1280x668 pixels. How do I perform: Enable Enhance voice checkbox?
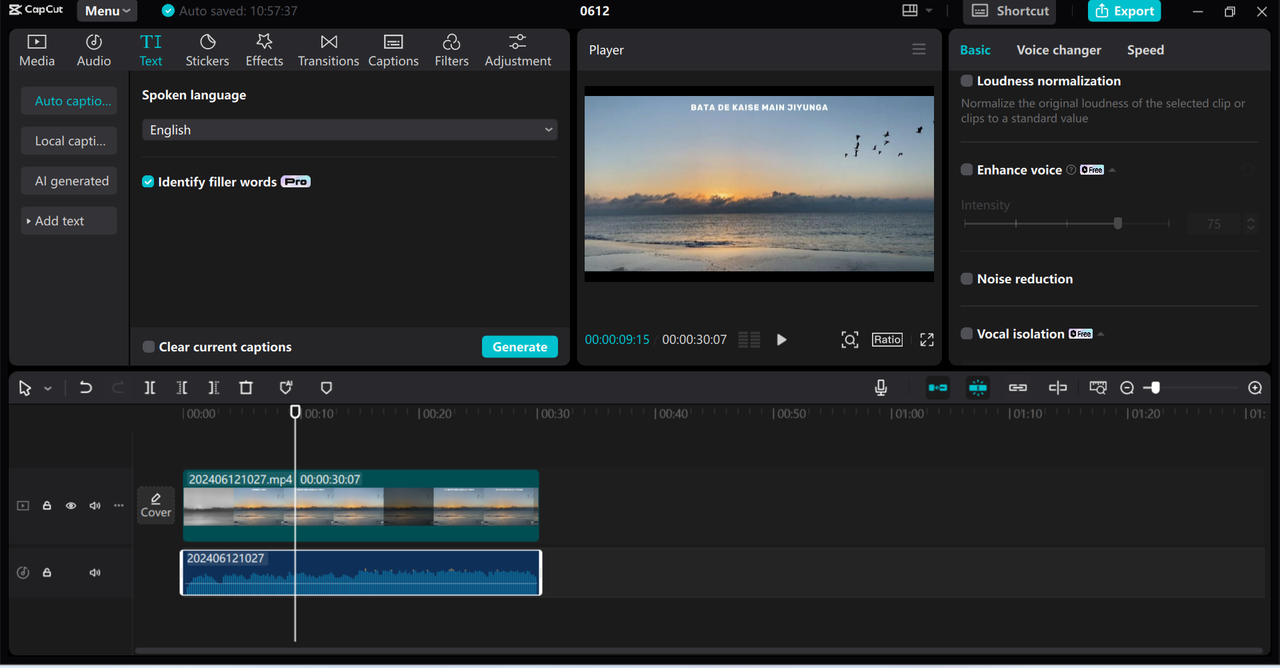pyautogui.click(x=967, y=170)
